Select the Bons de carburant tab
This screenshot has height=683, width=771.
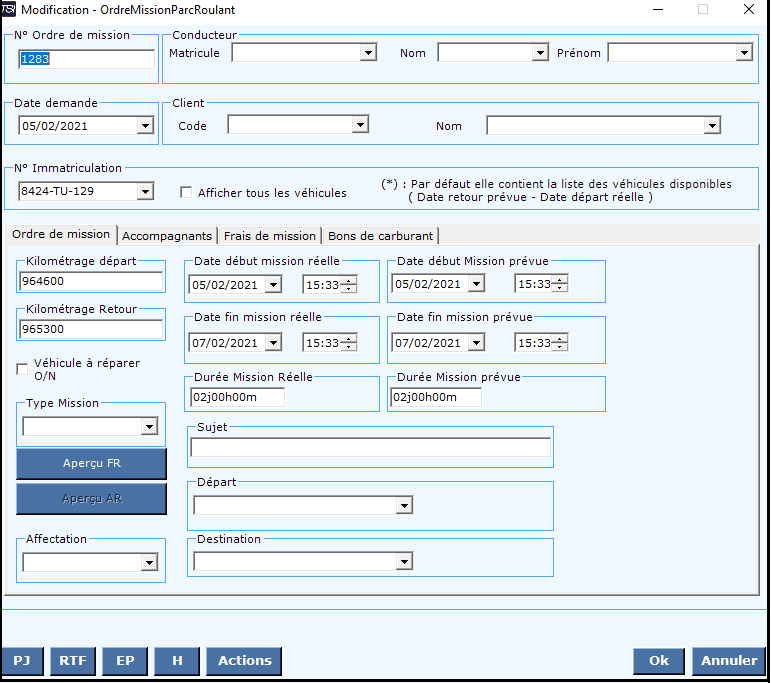[x=381, y=236]
